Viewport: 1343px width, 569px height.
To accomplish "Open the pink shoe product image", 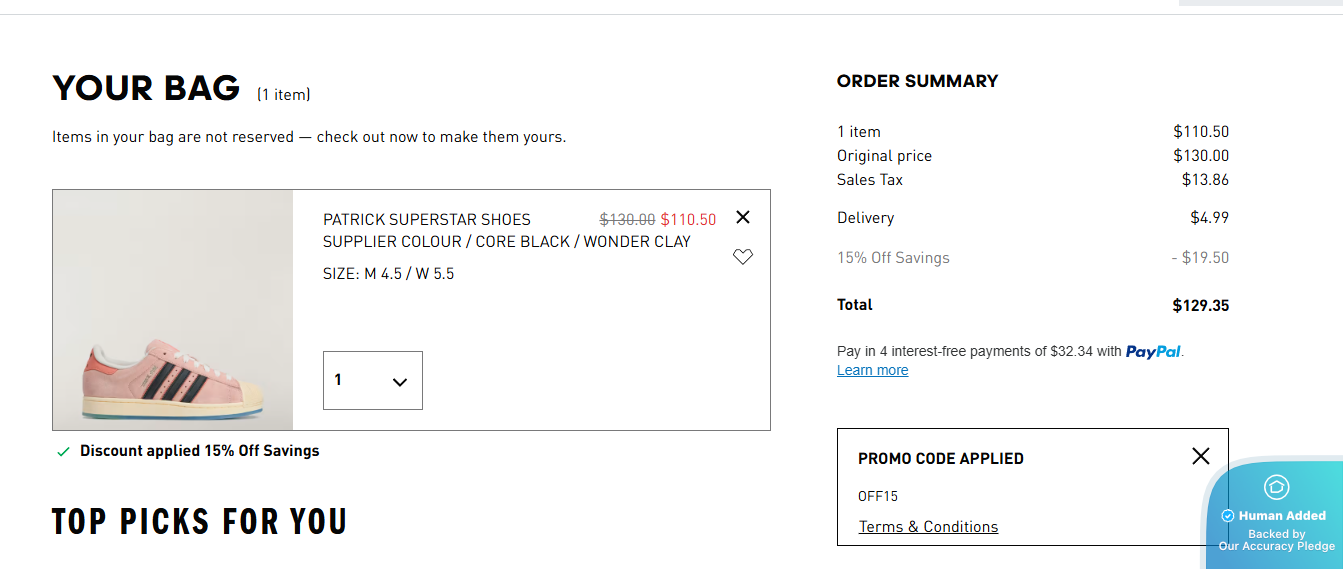I will 172,310.
